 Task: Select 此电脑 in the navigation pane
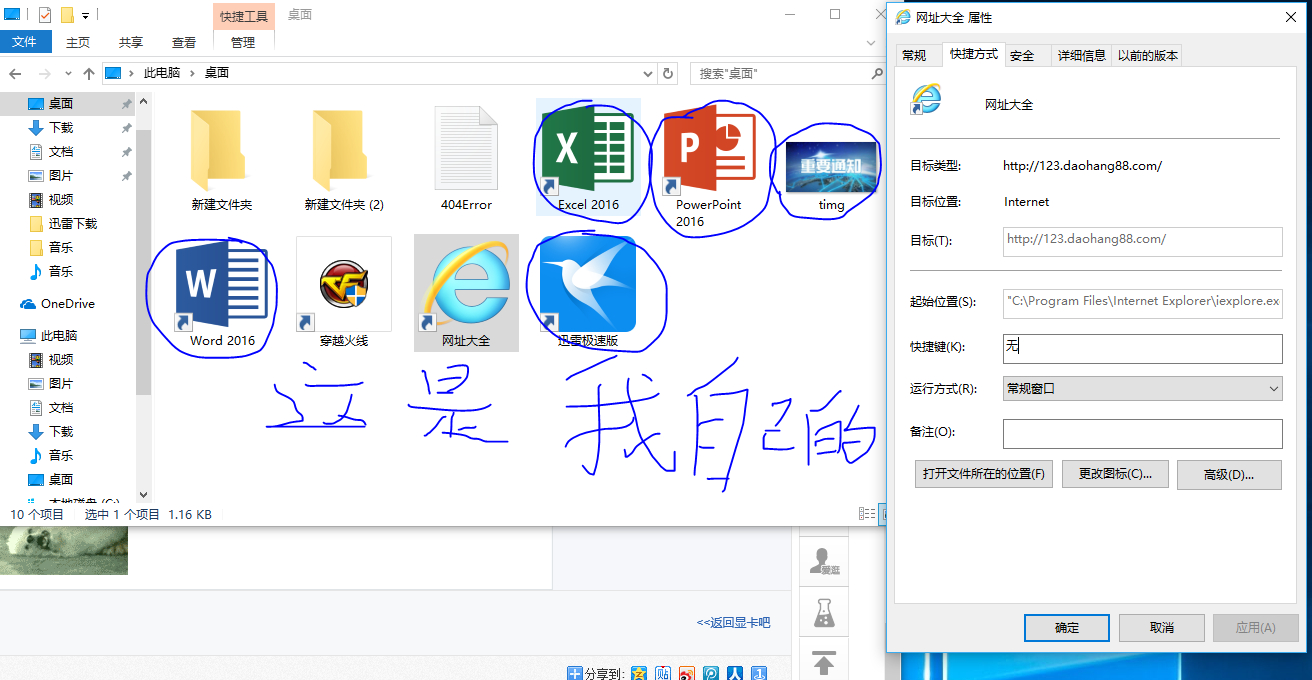tap(59, 335)
